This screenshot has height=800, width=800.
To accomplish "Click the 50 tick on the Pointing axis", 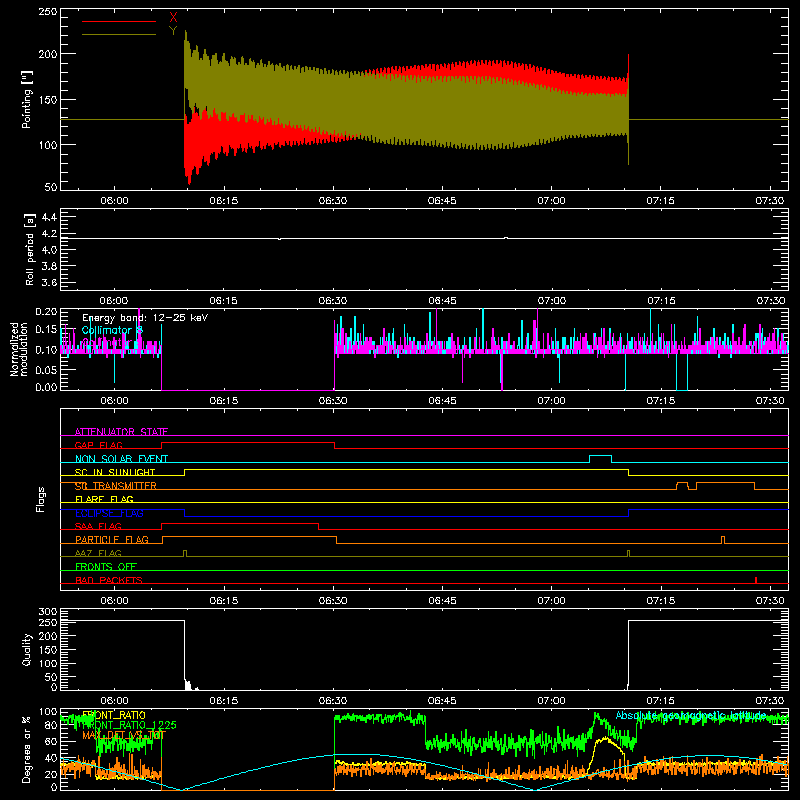I will (51, 187).
